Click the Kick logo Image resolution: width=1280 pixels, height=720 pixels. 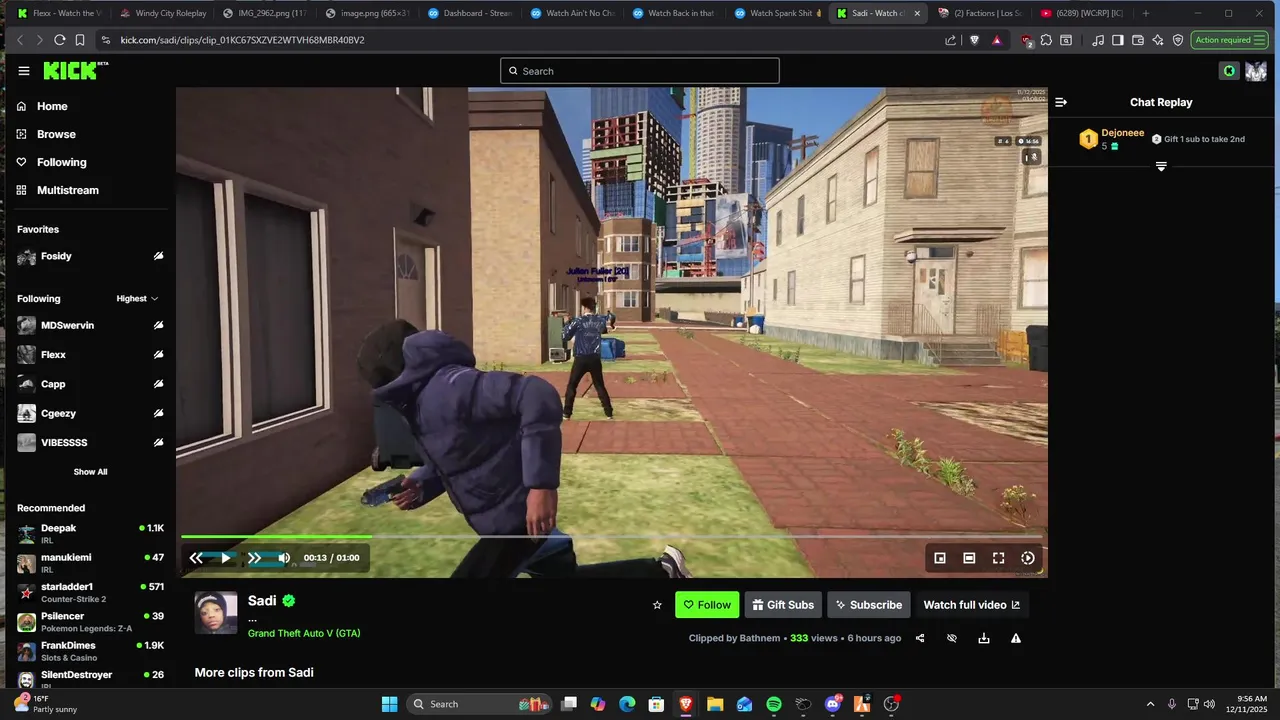tap(75, 70)
